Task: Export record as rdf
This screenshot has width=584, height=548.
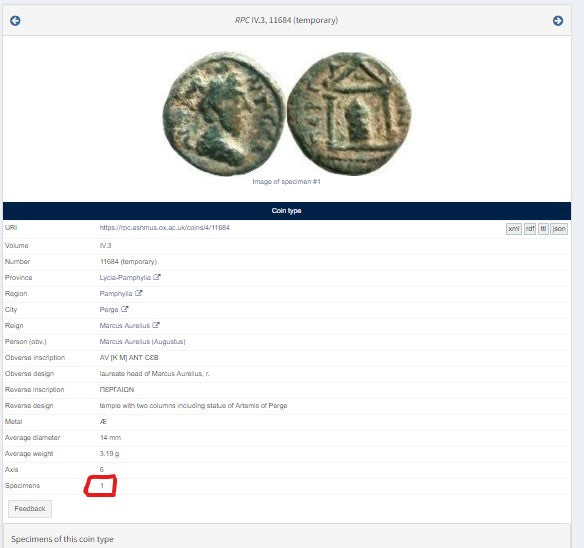Action: [x=530, y=229]
